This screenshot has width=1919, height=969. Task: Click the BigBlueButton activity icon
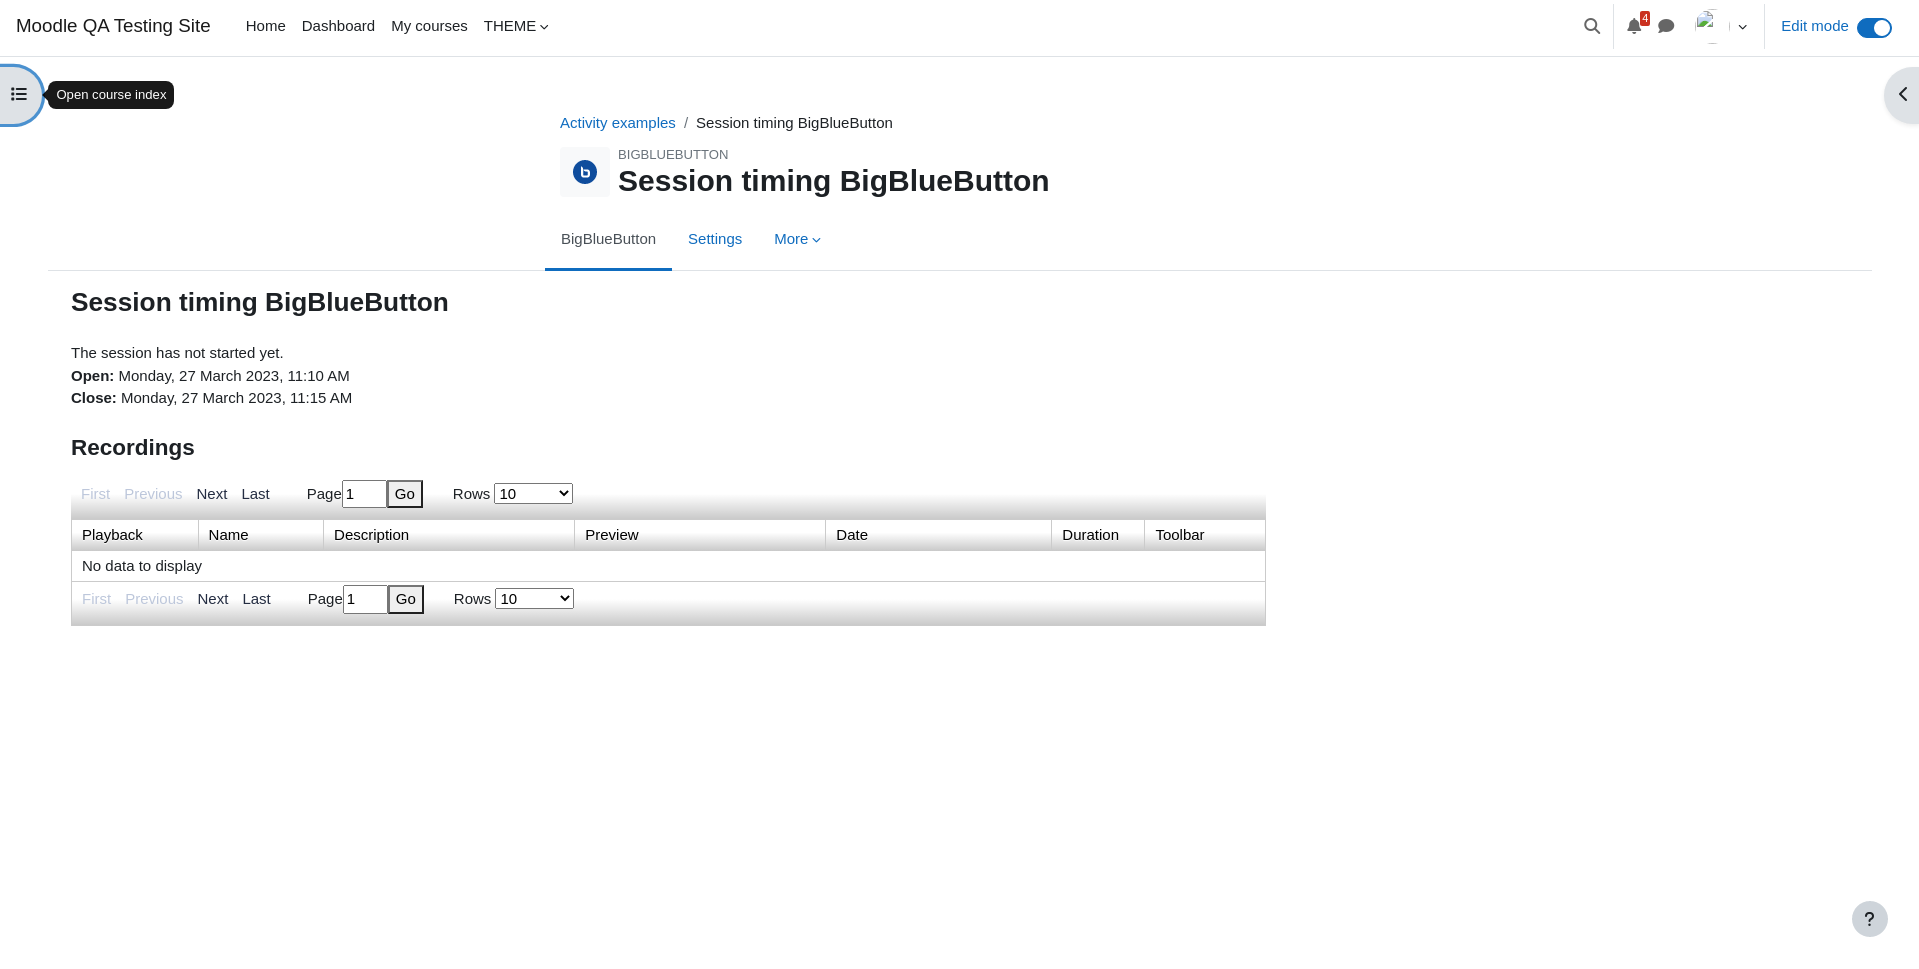click(x=585, y=172)
